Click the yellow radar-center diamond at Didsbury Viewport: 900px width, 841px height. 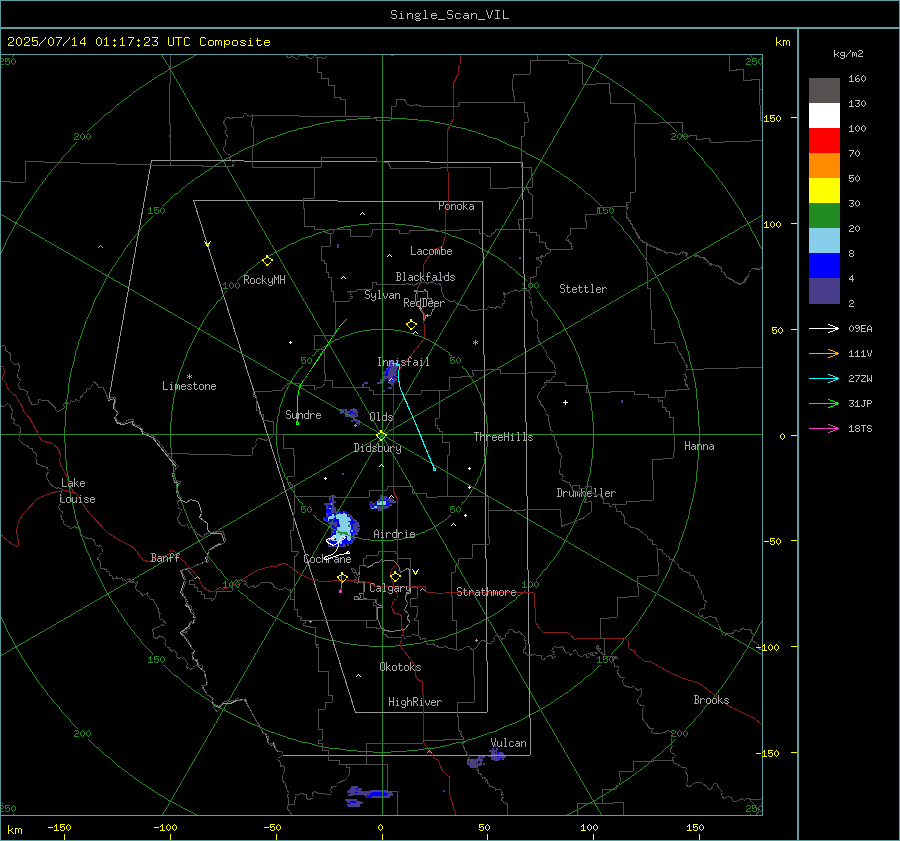coord(381,436)
